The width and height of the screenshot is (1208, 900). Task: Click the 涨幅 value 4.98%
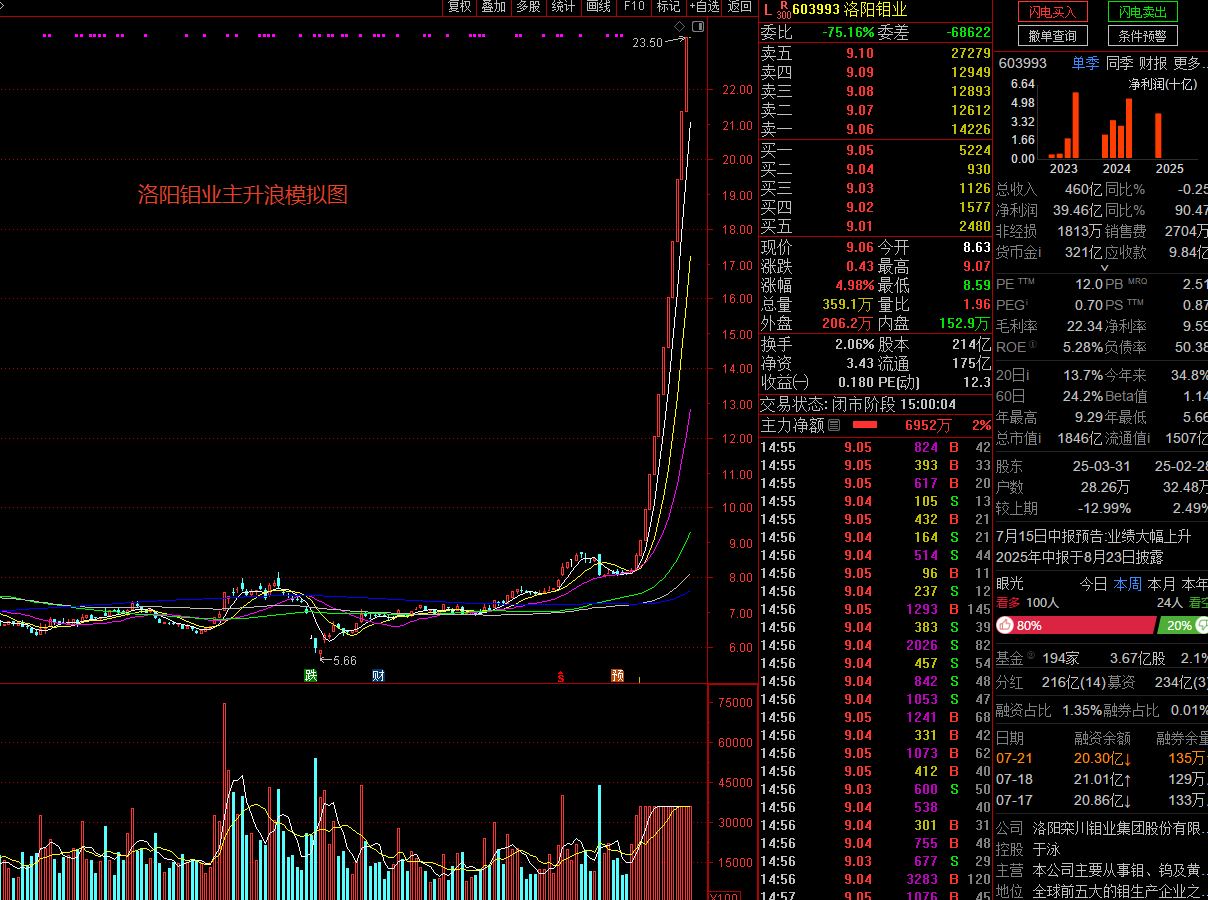point(856,285)
